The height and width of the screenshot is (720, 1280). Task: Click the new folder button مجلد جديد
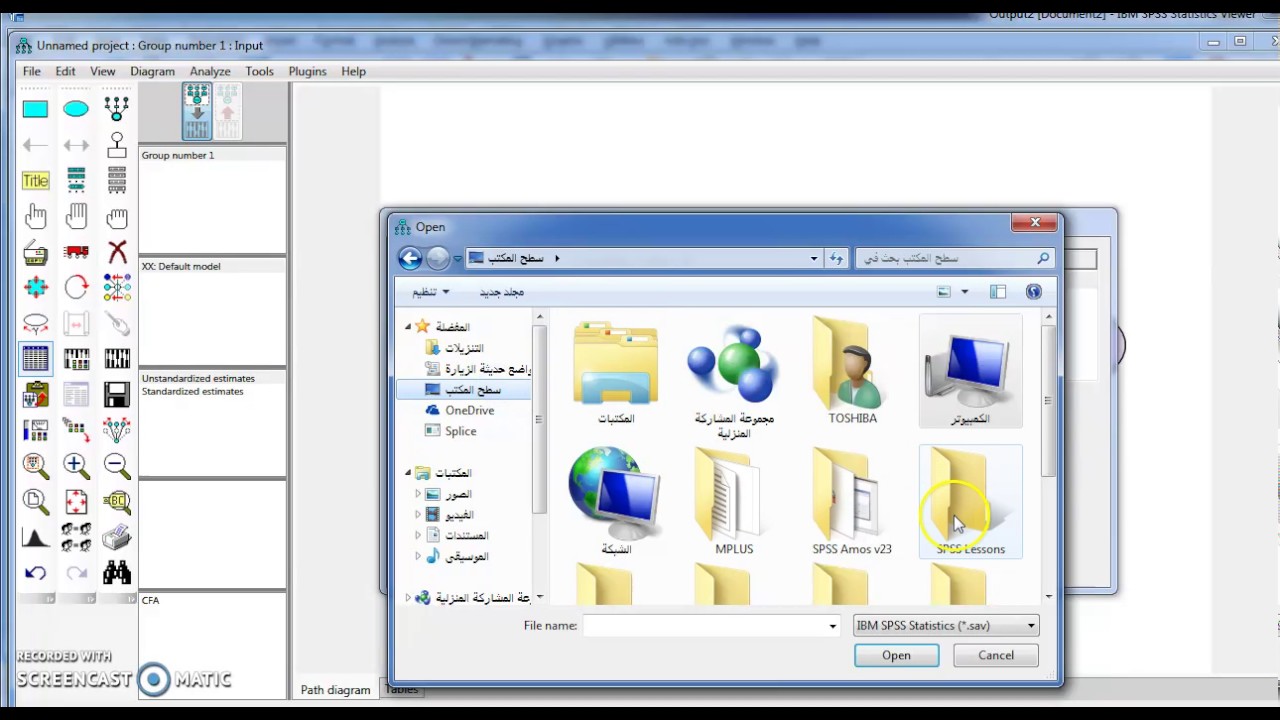501,292
